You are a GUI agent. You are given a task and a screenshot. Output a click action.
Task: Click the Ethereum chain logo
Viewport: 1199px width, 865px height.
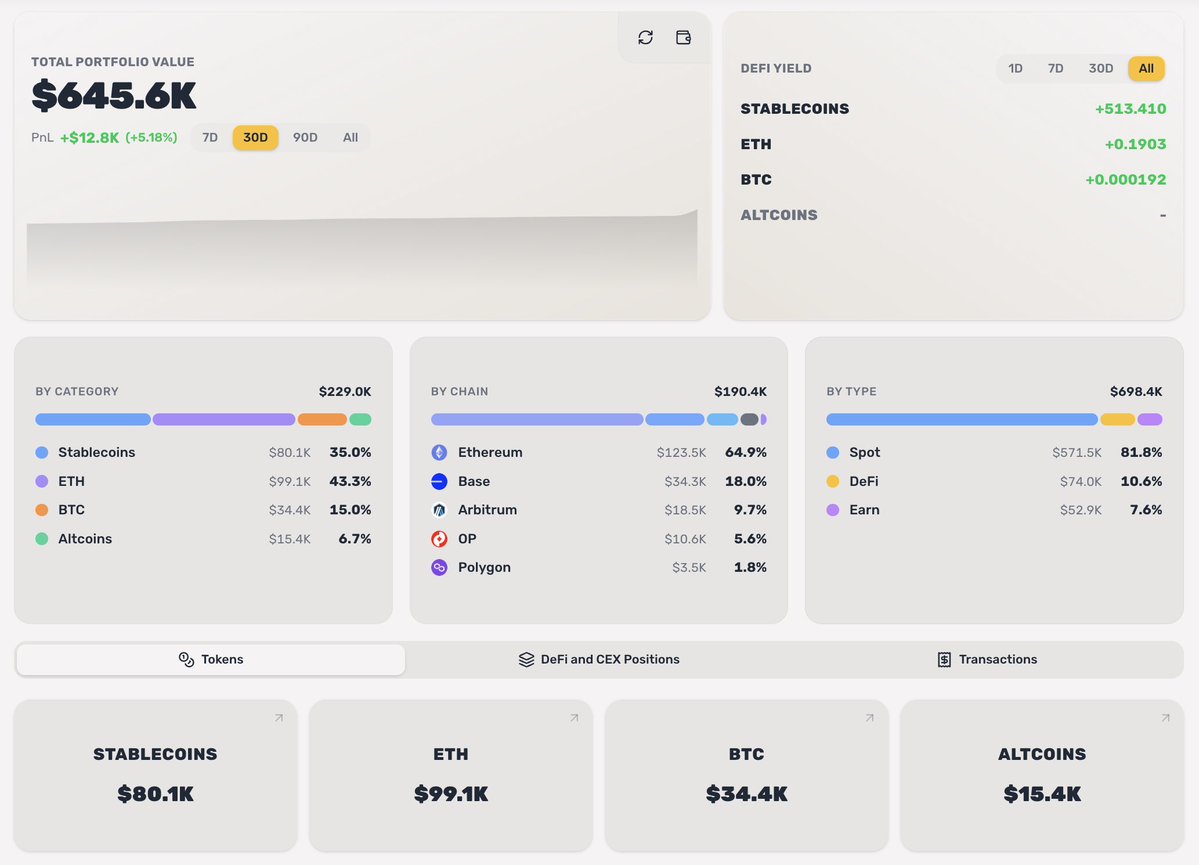439,452
